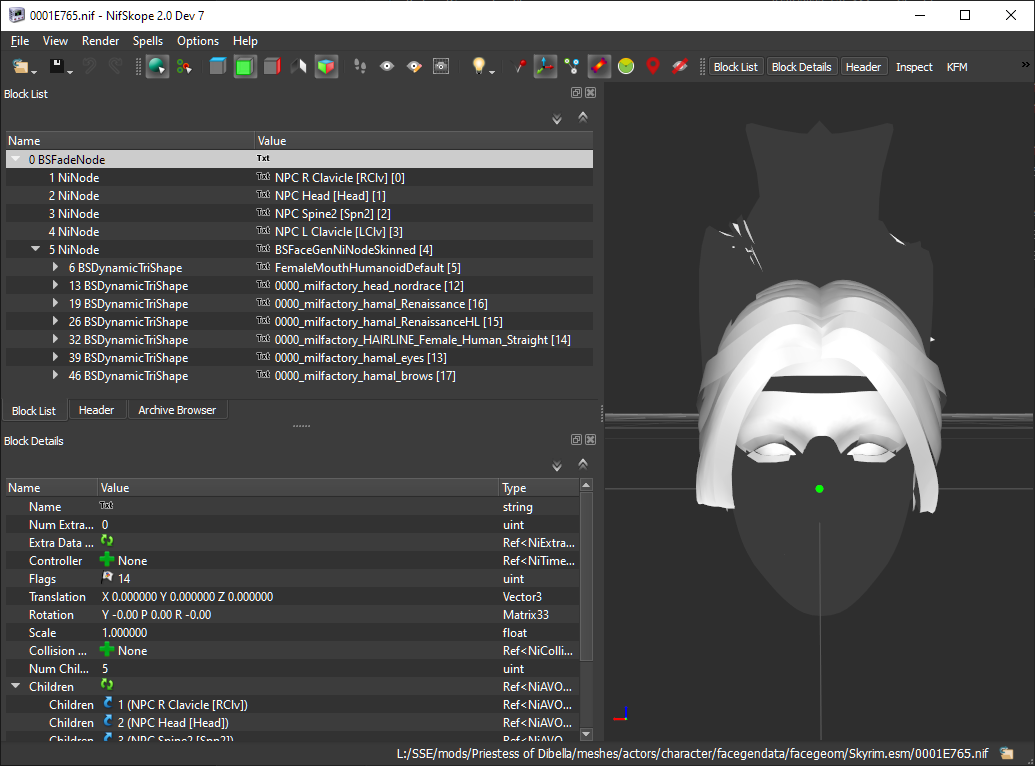1035x766 pixels.
Task: Expand the 13 BSDynamicTriShape head_nordrace row
Action: coord(55,286)
